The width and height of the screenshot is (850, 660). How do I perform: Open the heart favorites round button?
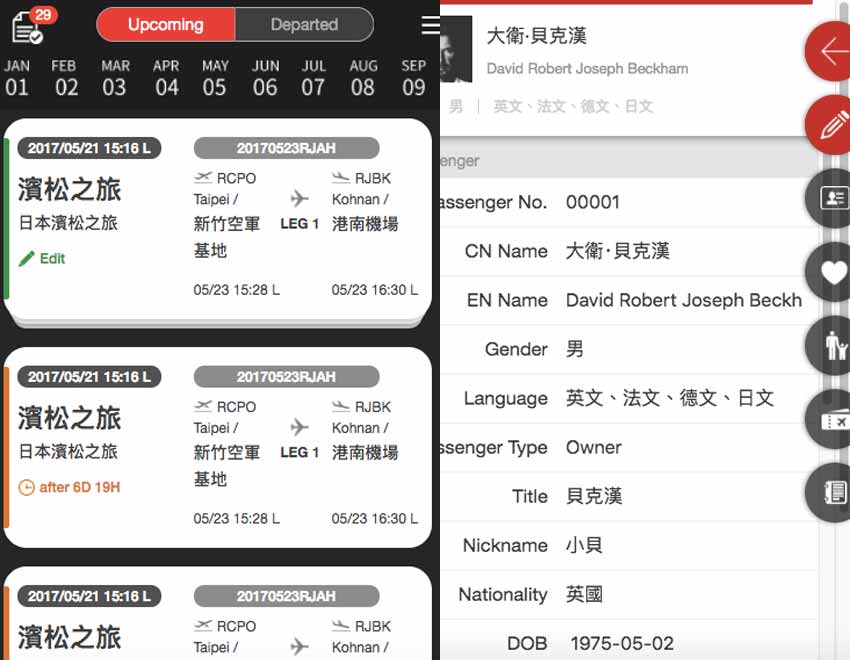click(x=829, y=272)
